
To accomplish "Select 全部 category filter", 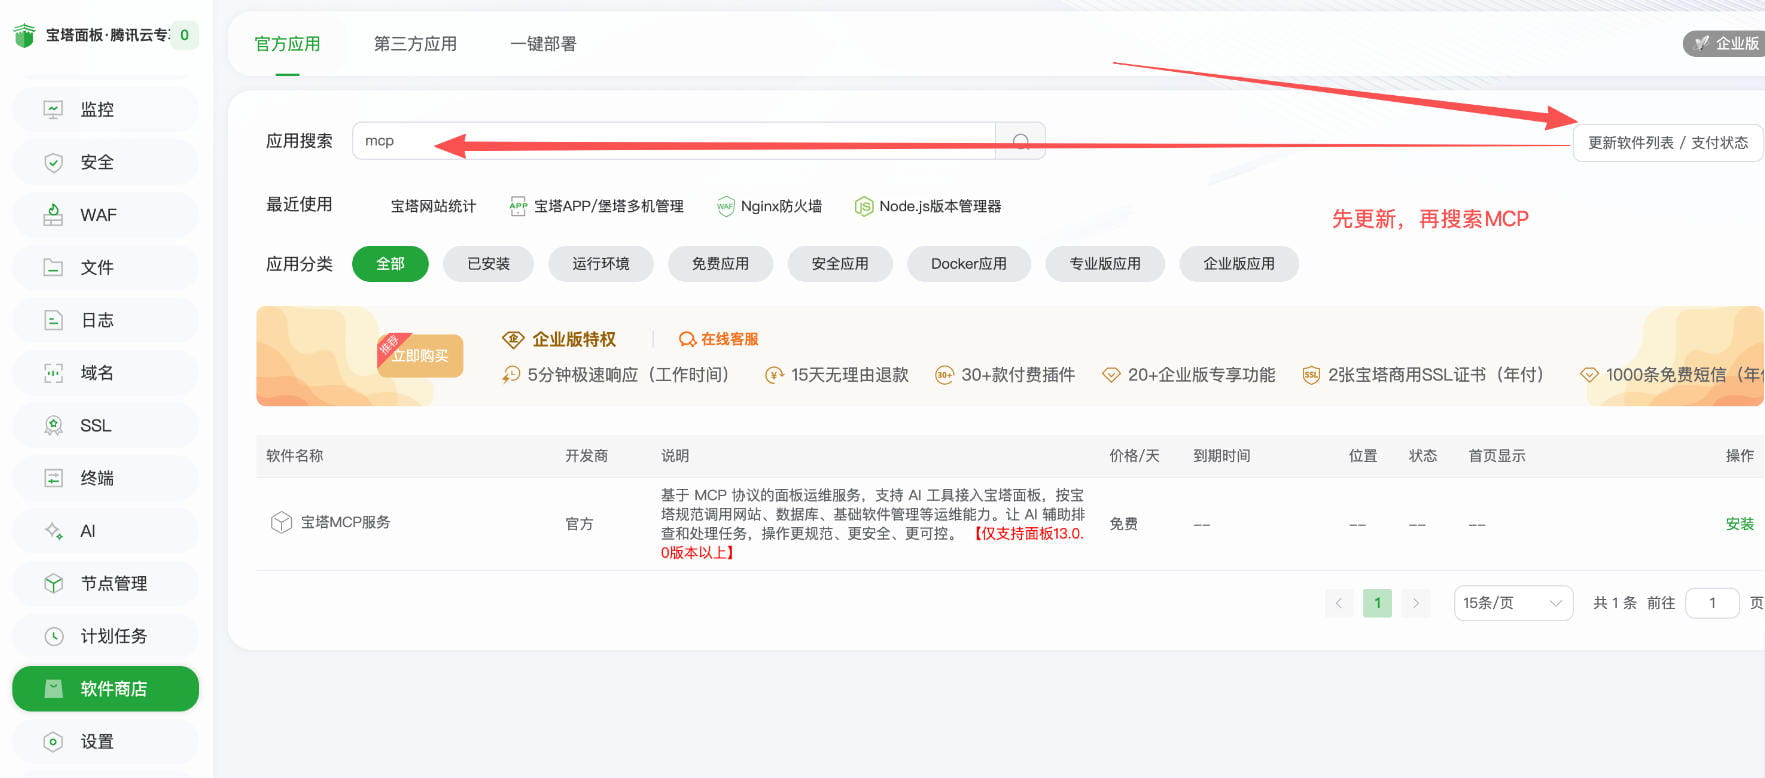I will (390, 264).
